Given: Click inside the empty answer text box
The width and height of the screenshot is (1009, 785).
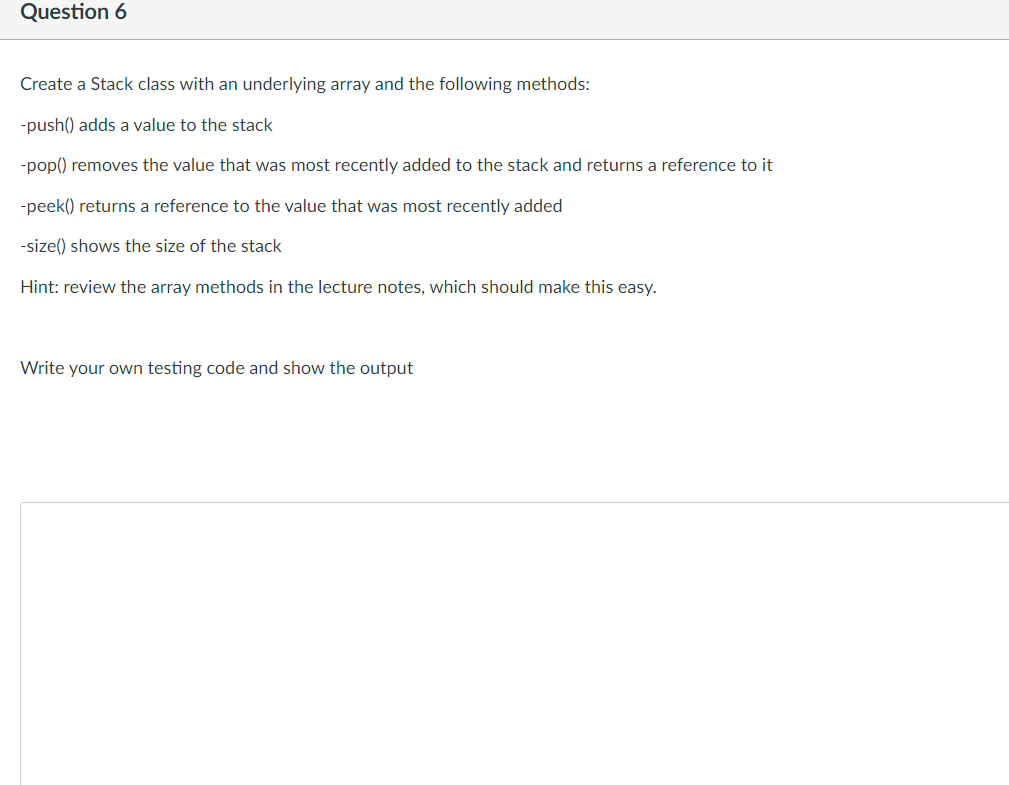Looking at the screenshot, I should 515,643.
